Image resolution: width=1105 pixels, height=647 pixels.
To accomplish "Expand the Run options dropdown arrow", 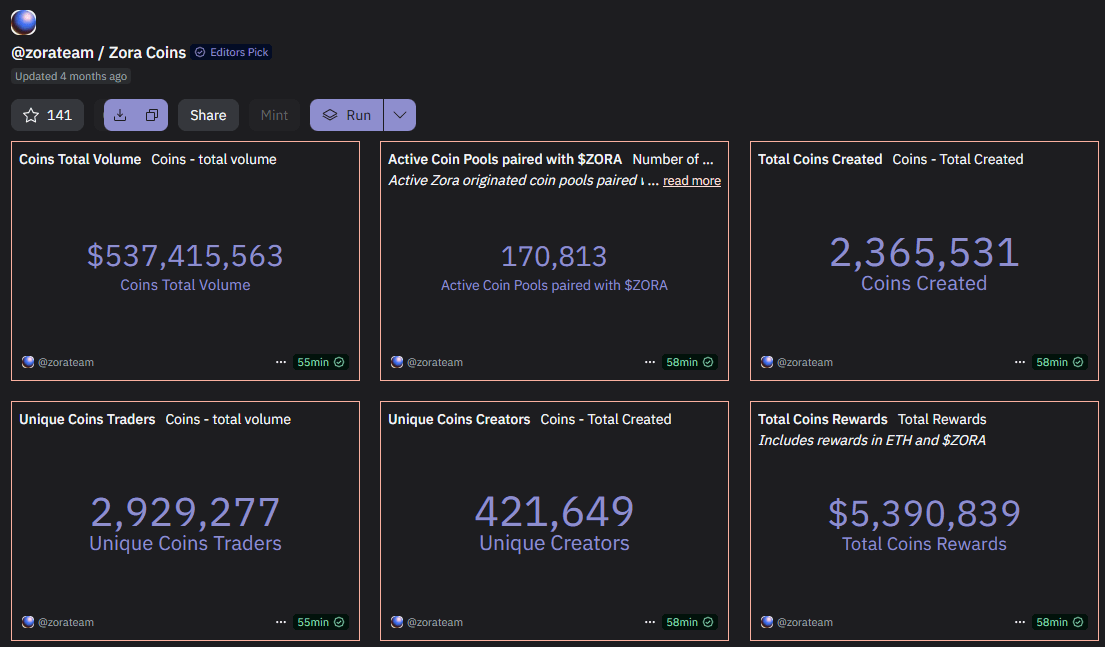I will point(400,115).
